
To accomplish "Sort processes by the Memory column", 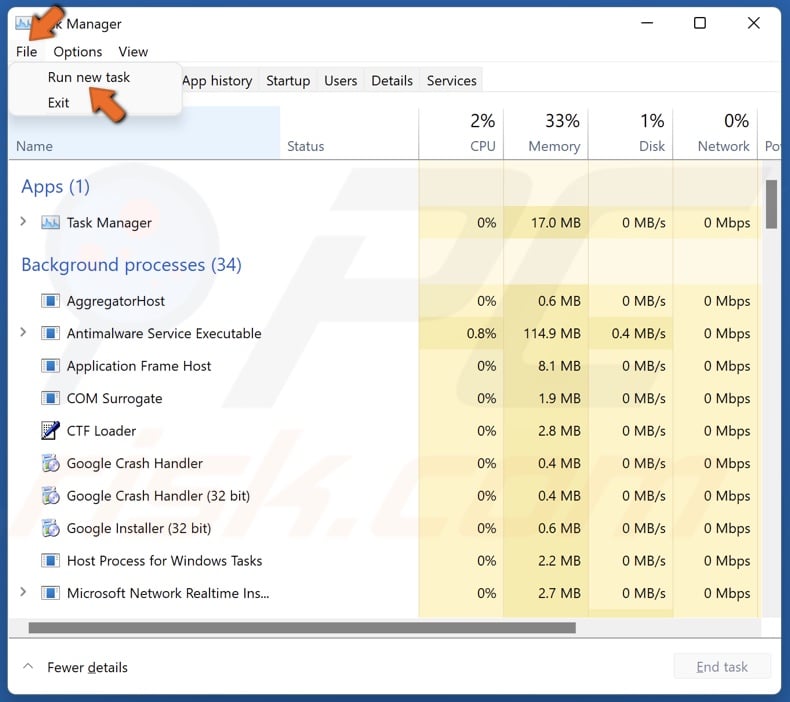I will click(546, 133).
